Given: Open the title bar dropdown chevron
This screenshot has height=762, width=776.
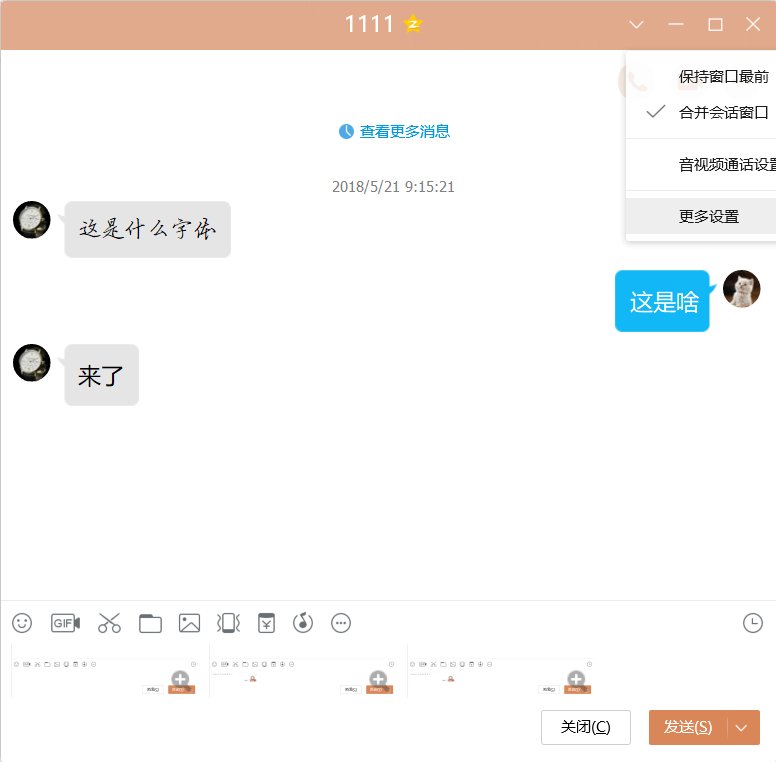Looking at the screenshot, I should (636, 24).
